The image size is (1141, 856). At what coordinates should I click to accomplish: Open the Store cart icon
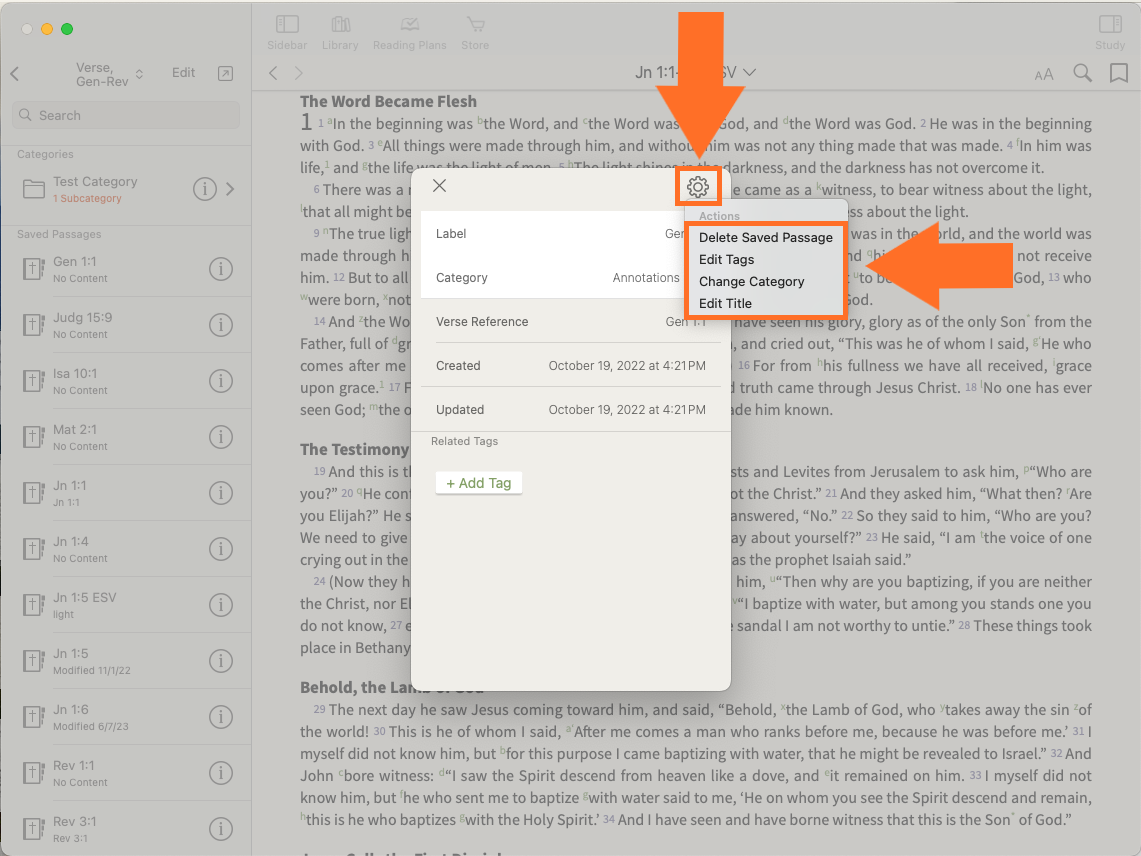(x=475, y=33)
